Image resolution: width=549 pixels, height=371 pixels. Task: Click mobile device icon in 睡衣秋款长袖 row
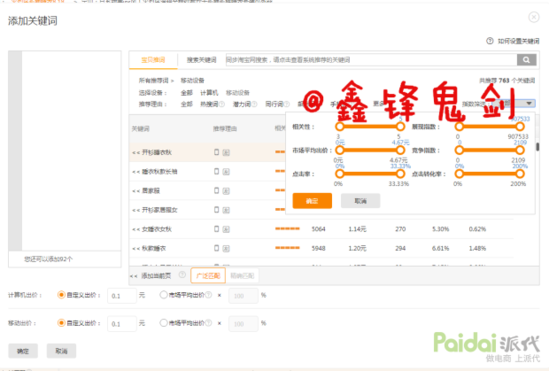[x=216, y=171]
